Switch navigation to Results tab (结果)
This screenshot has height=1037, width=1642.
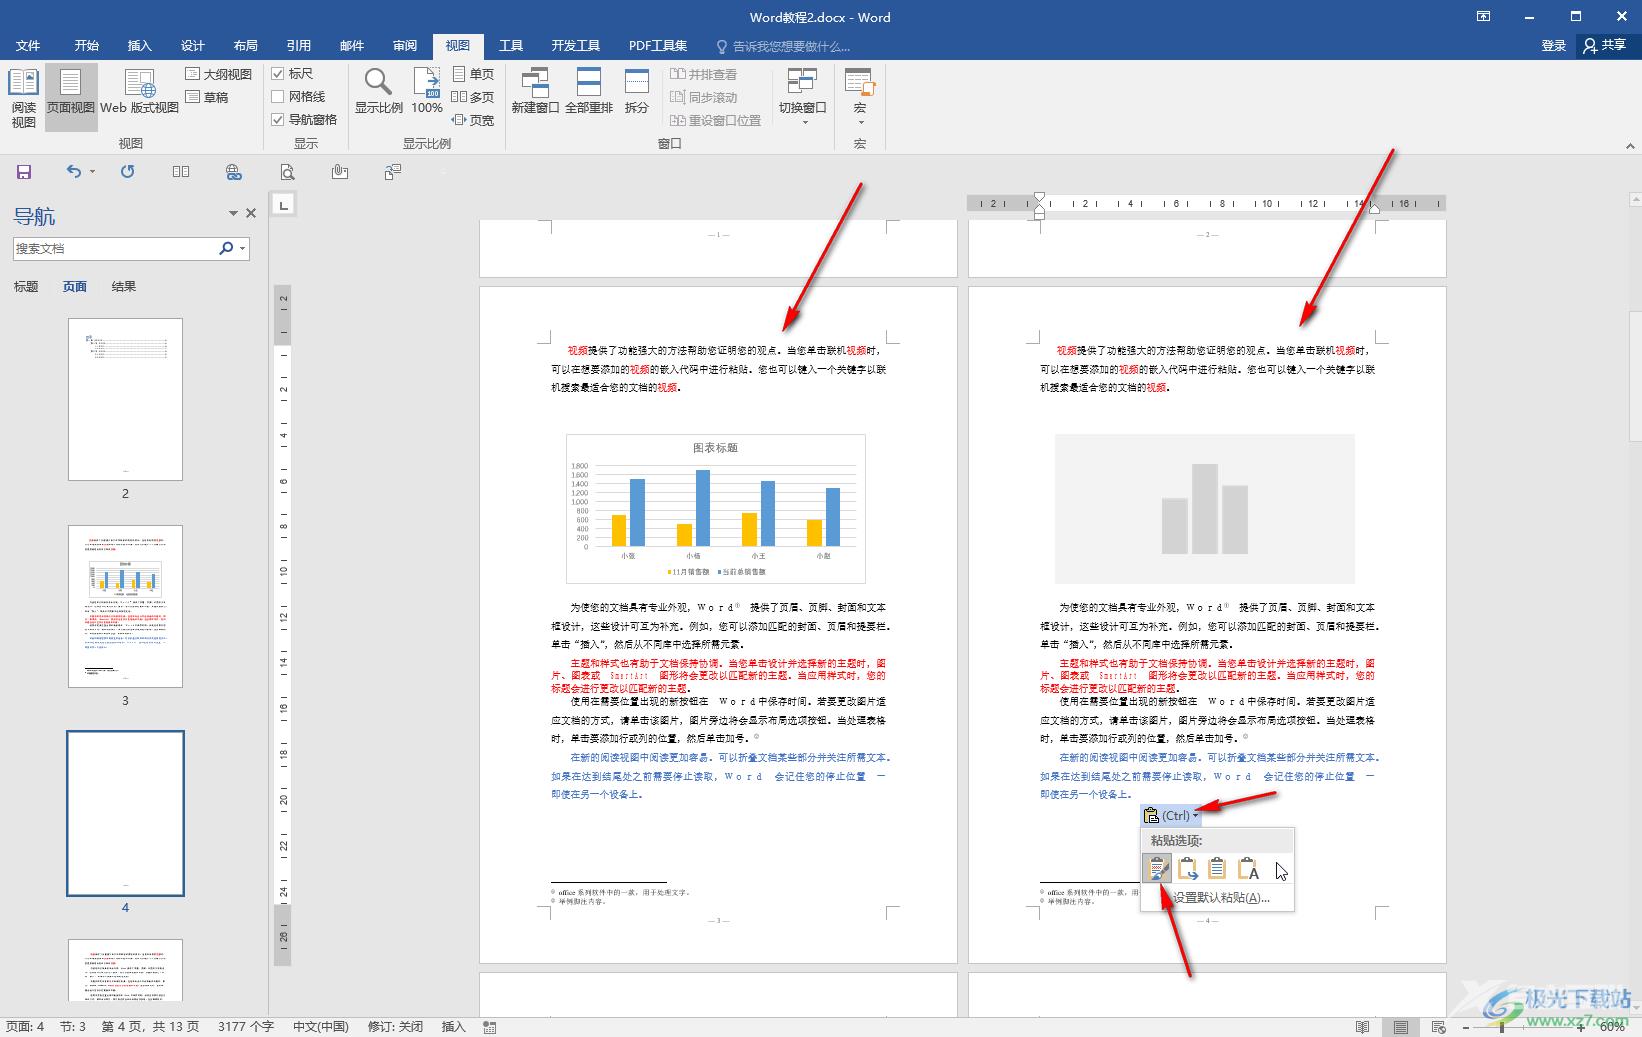(x=124, y=287)
